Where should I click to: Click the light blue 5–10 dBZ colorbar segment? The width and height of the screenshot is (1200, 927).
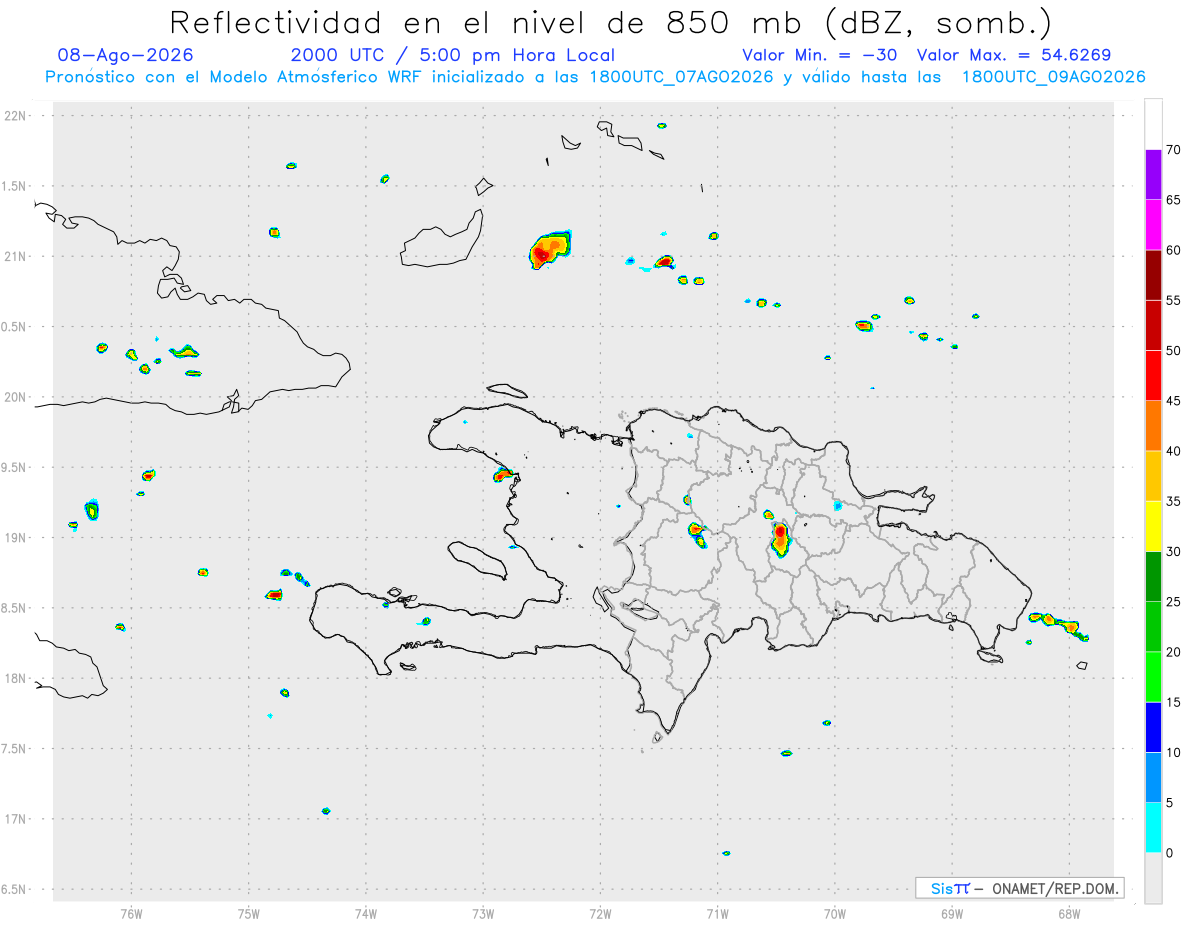click(1153, 778)
